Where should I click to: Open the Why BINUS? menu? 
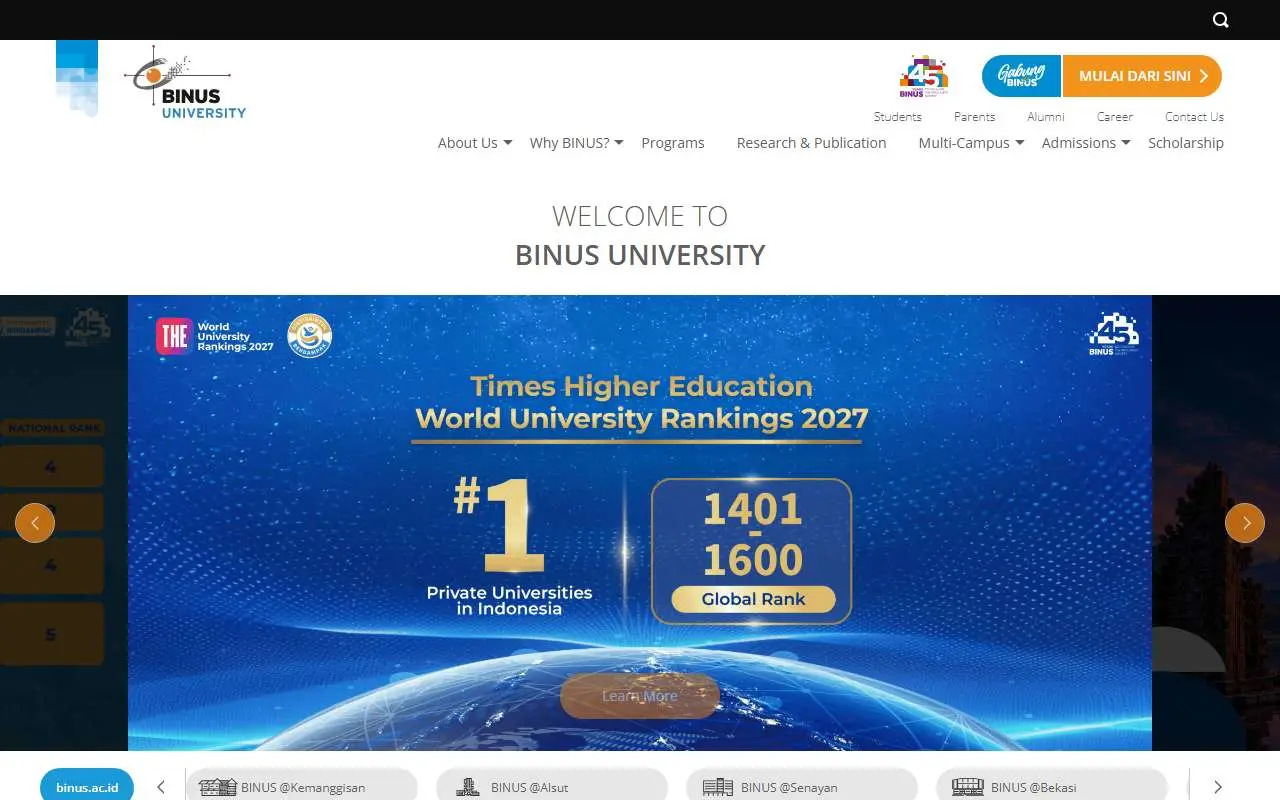(569, 143)
